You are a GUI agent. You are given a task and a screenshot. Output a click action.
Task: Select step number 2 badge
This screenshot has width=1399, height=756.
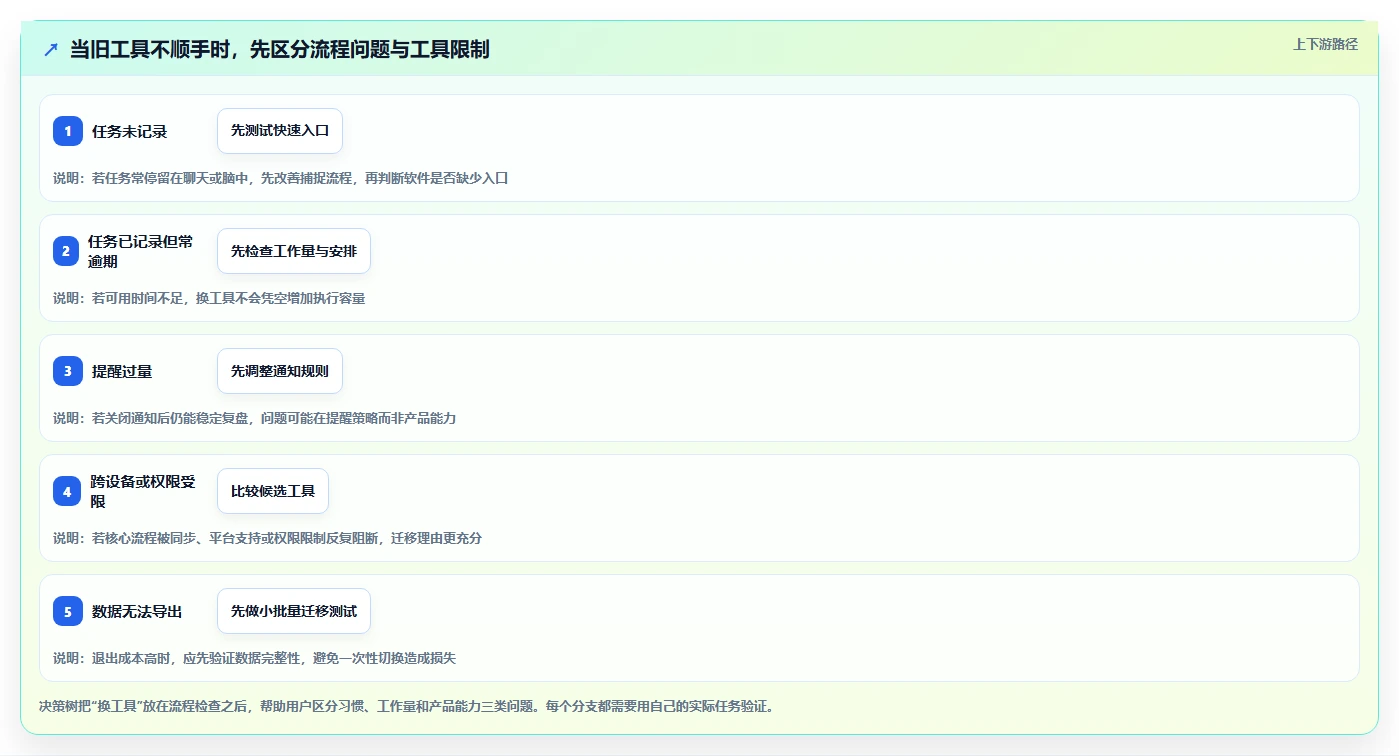66,251
